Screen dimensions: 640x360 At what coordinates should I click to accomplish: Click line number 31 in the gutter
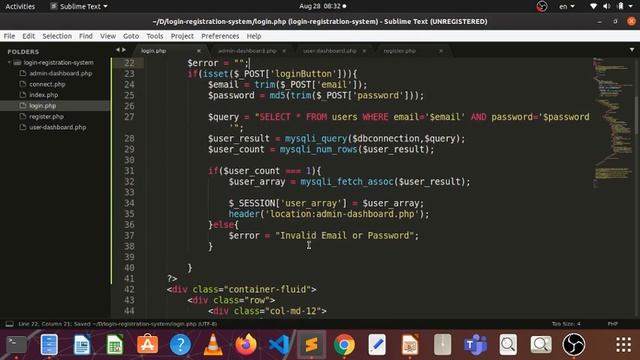click(129, 171)
